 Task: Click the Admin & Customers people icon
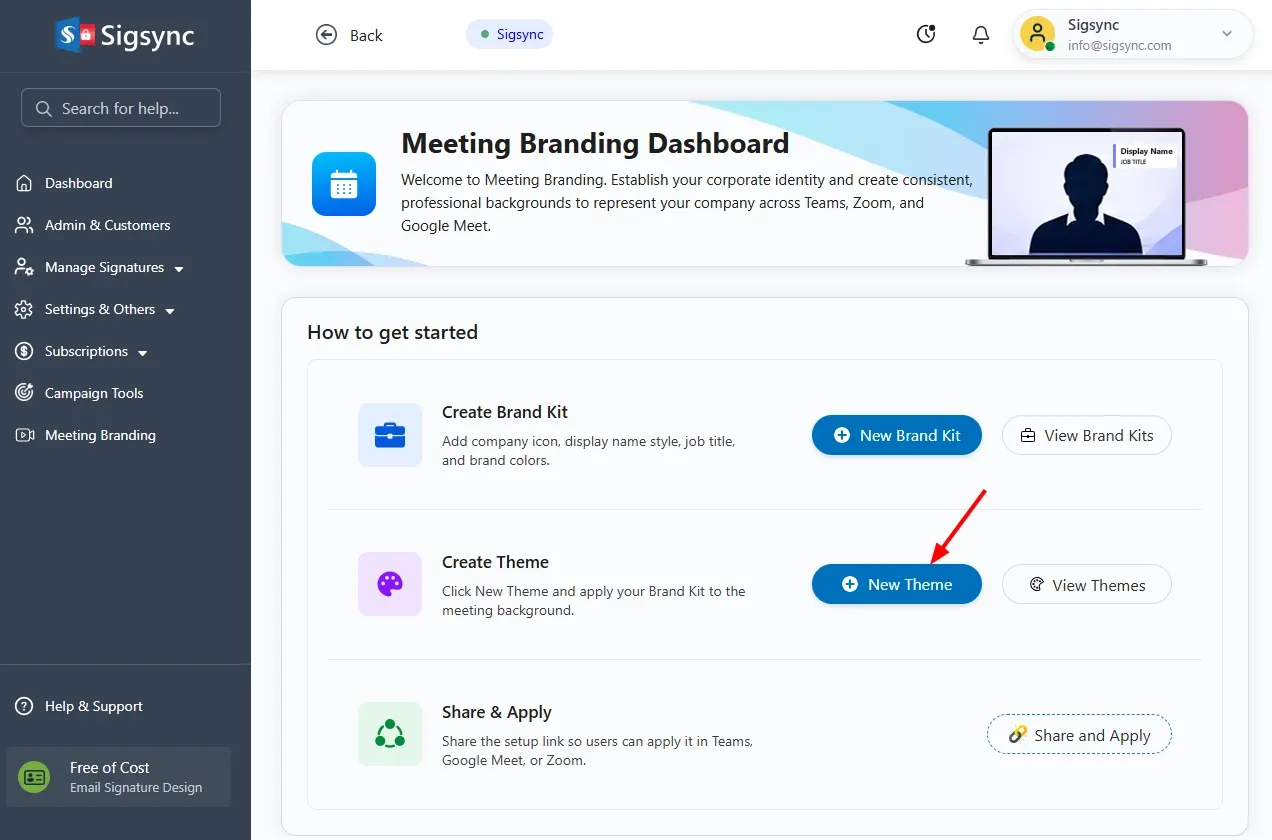point(24,225)
